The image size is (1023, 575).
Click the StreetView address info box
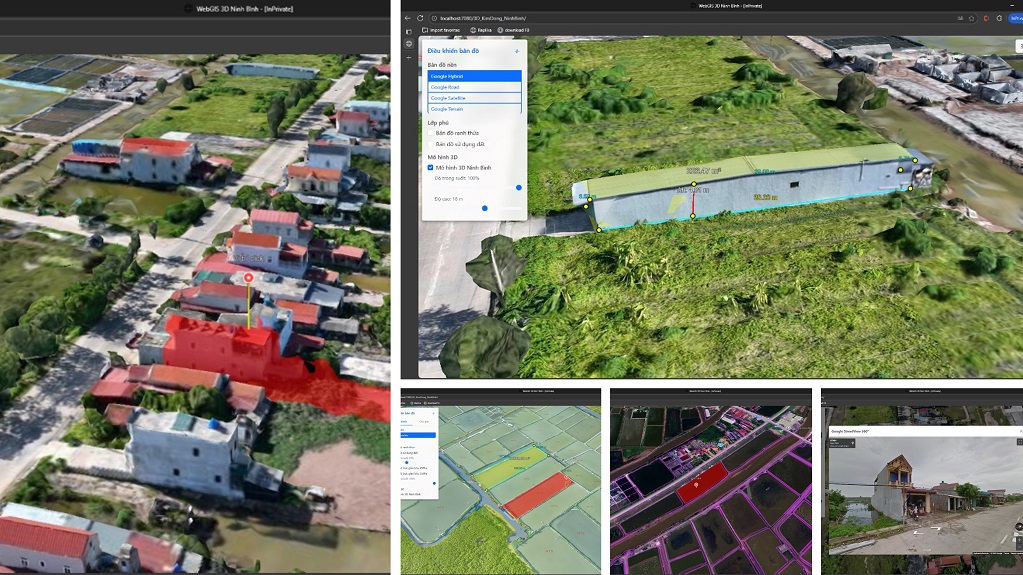point(842,443)
